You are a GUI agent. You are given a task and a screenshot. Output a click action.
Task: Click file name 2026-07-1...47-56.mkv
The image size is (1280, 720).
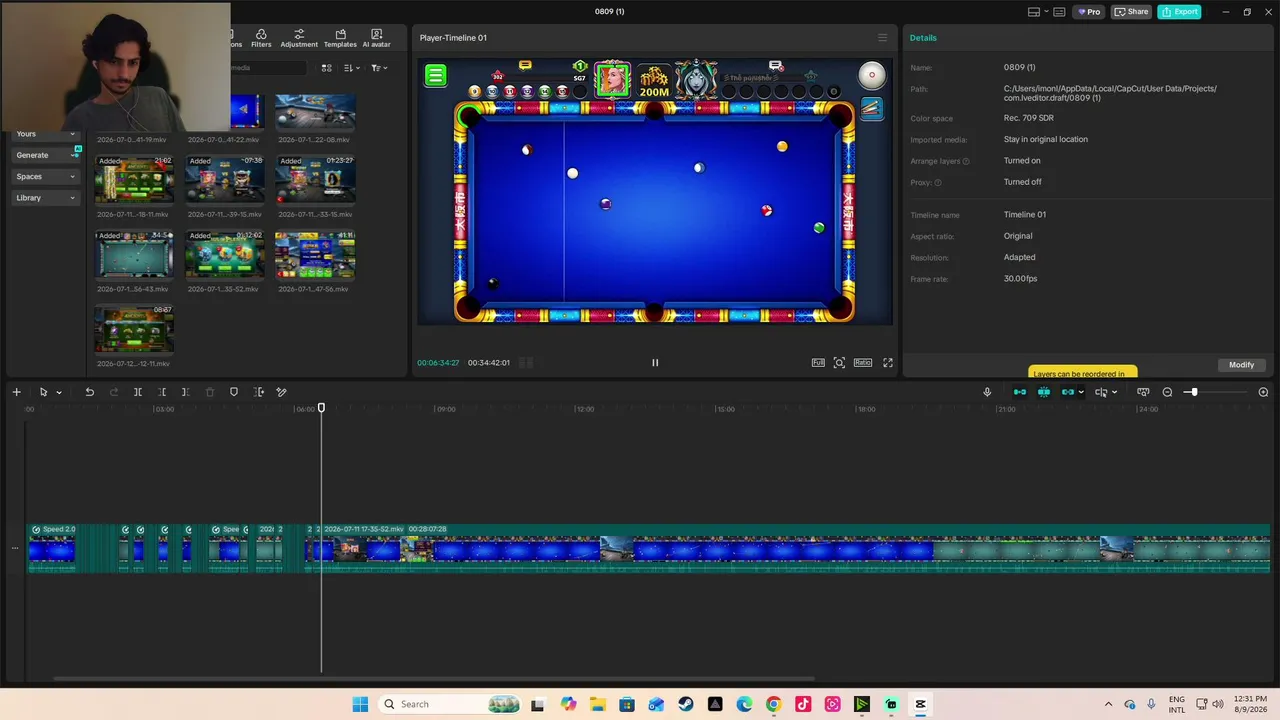click(x=314, y=289)
